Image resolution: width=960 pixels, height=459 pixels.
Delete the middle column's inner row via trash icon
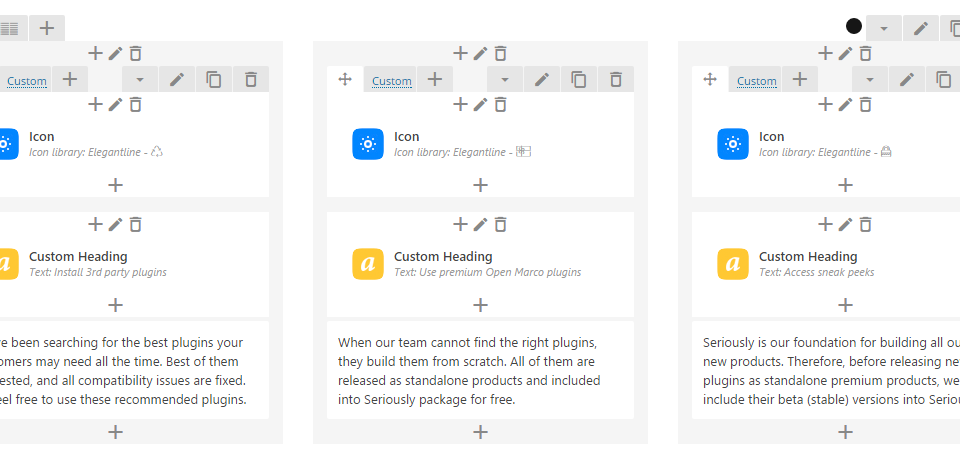616,80
